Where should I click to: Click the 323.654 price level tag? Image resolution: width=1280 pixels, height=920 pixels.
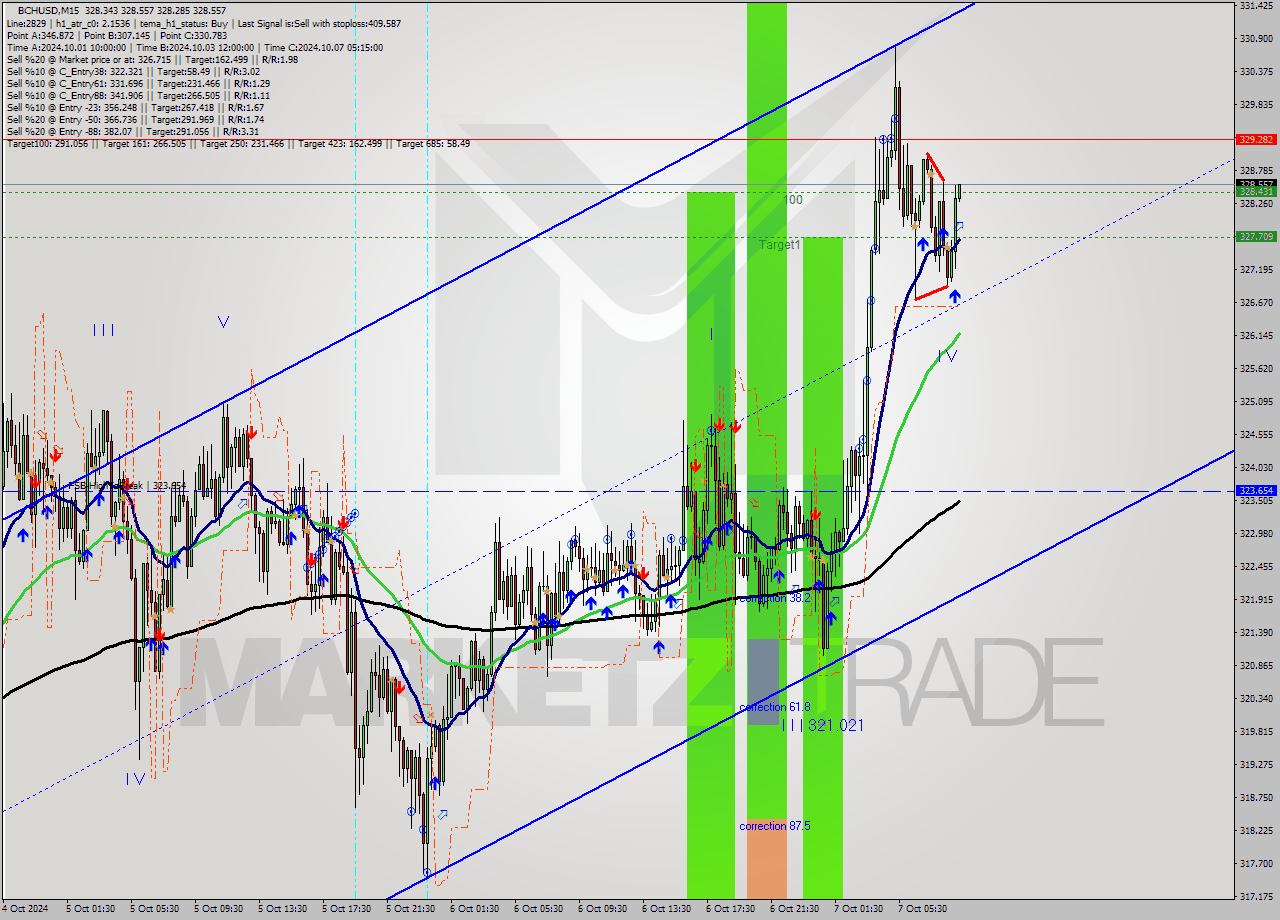[x=1255, y=490]
